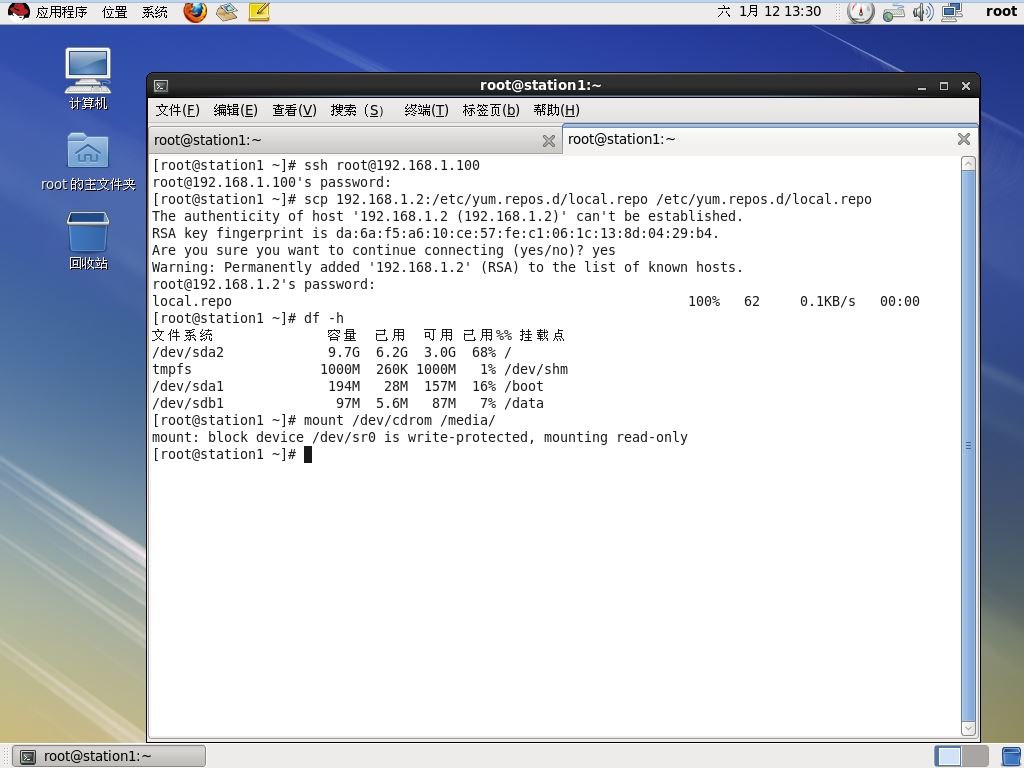
Task: Maximize the terminal window
Action: click(x=944, y=86)
